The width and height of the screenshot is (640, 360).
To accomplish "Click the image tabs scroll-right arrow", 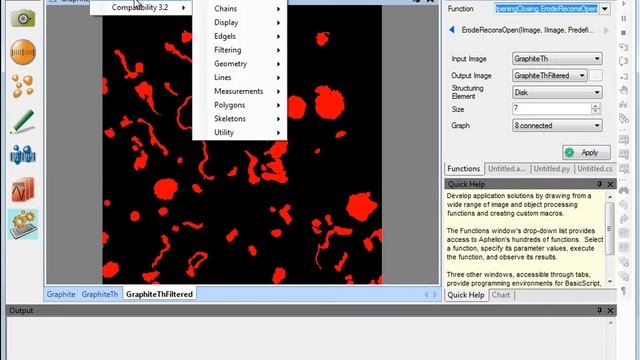I will click(435, 294).
